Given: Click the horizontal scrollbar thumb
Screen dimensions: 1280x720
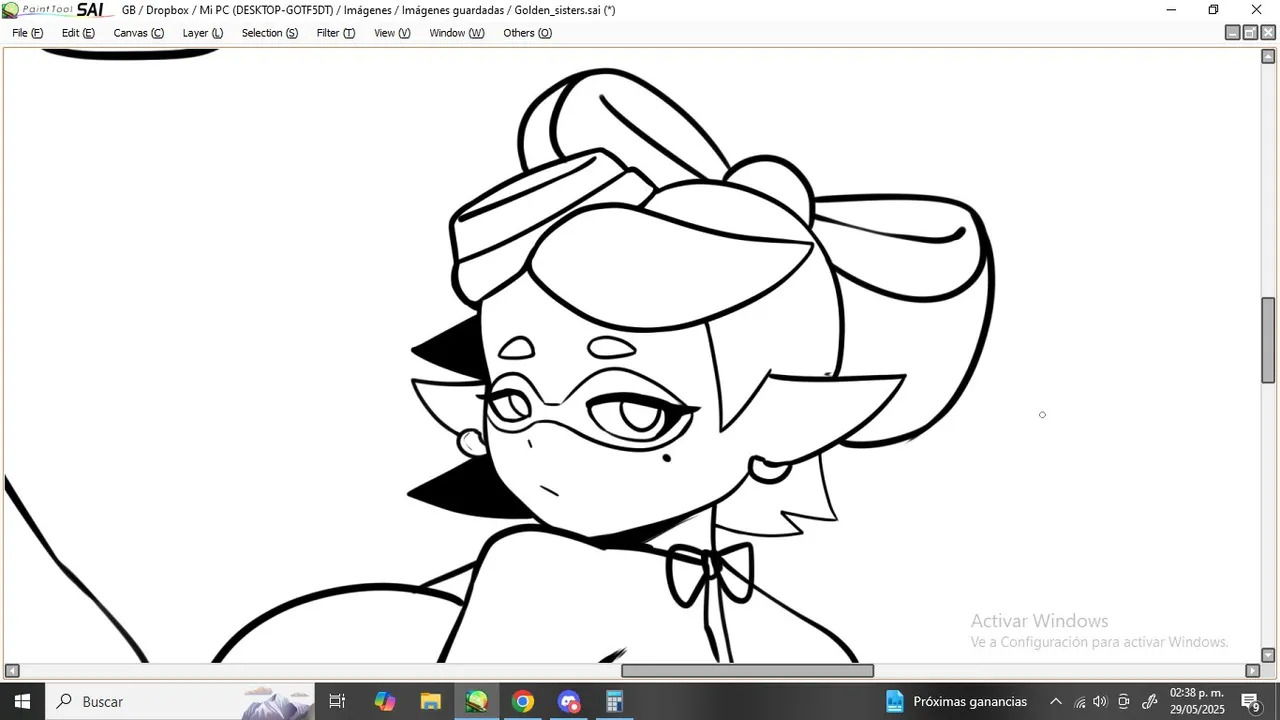Looking at the screenshot, I should (747, 671).
